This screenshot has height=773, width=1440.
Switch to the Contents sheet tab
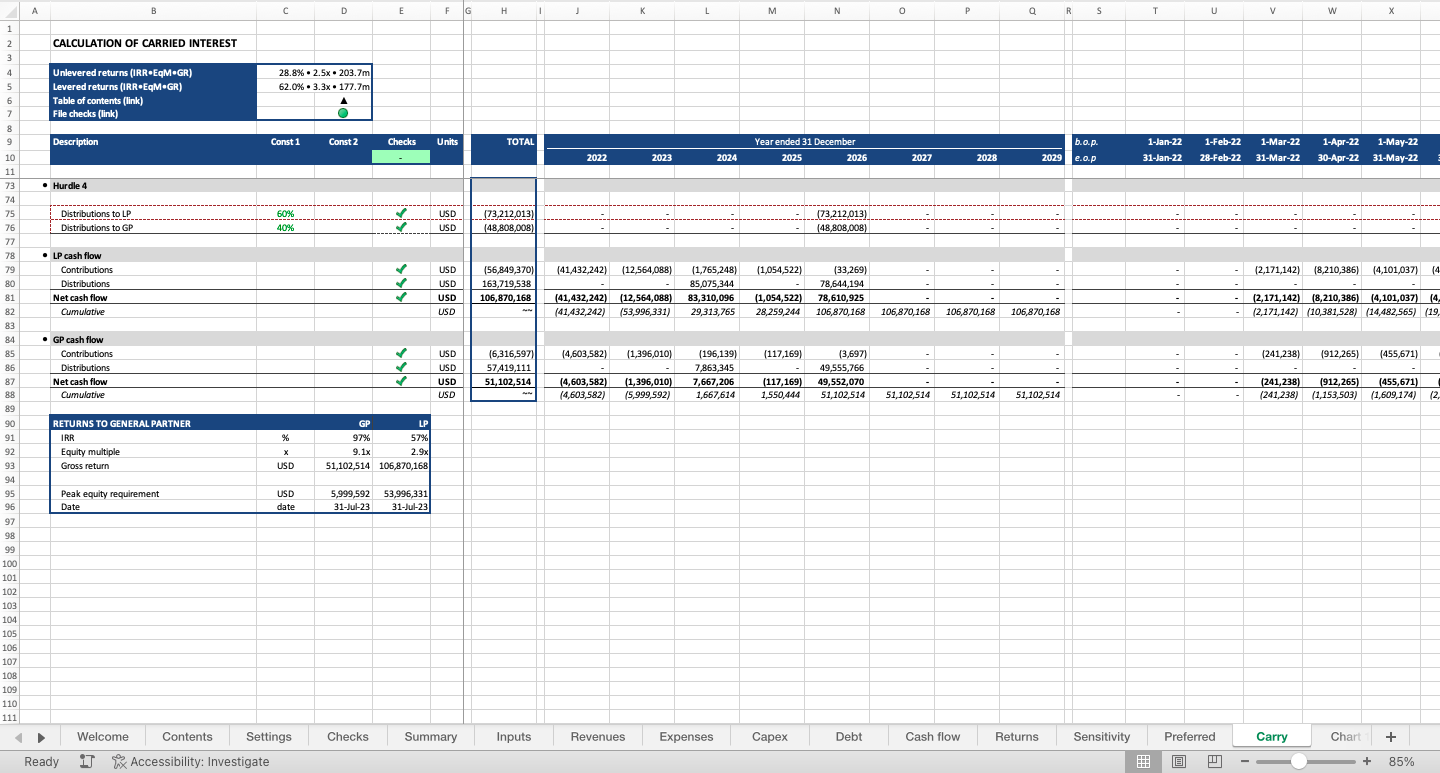(x=187, y=736)
